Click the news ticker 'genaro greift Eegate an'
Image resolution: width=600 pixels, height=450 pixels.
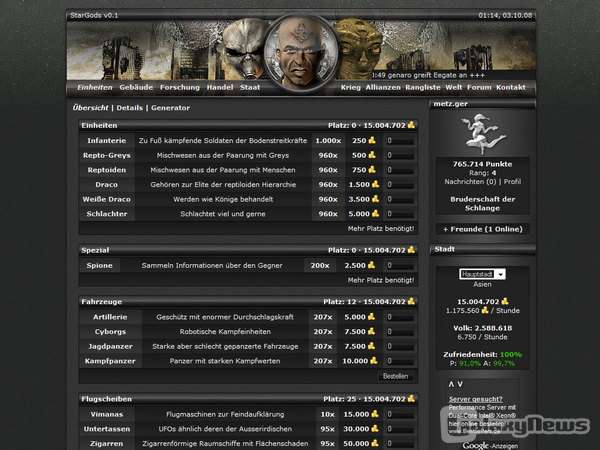[429, 75]
